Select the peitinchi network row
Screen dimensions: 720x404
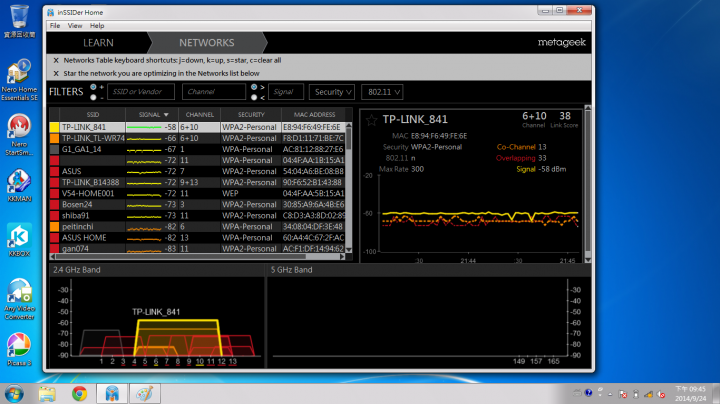point(197,226)
